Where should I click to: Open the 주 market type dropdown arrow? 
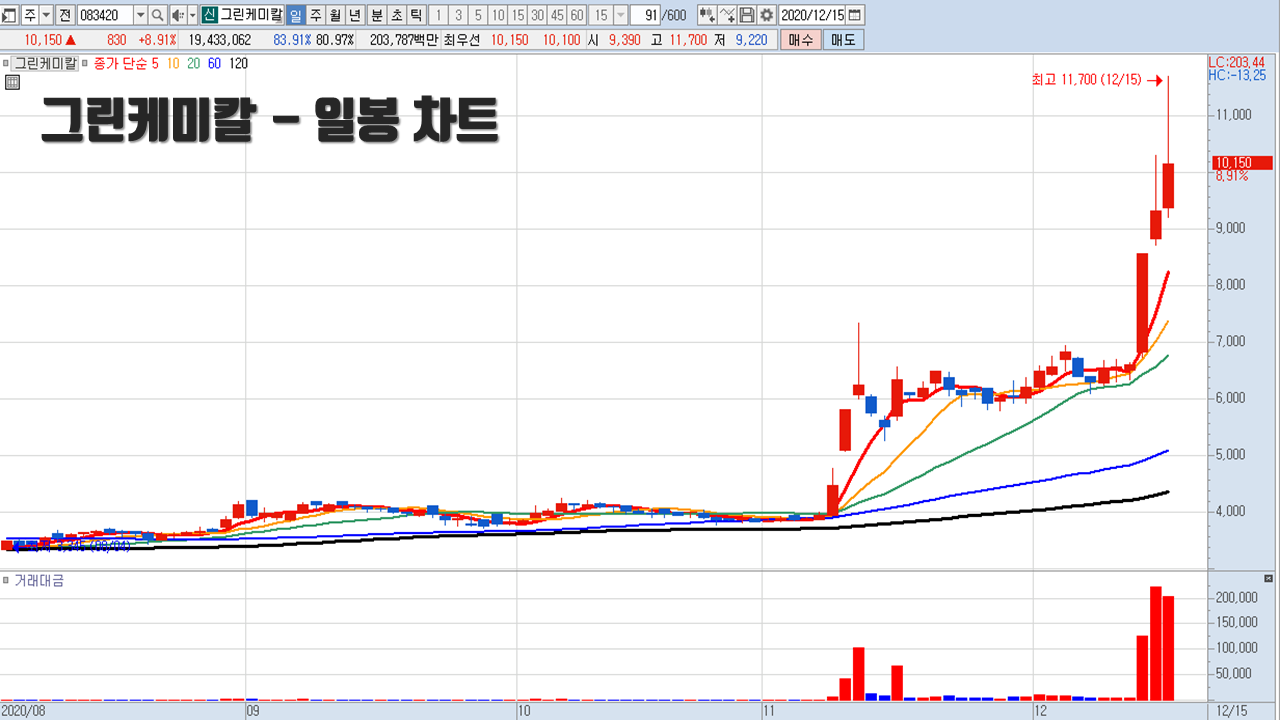tap(46, 15)
